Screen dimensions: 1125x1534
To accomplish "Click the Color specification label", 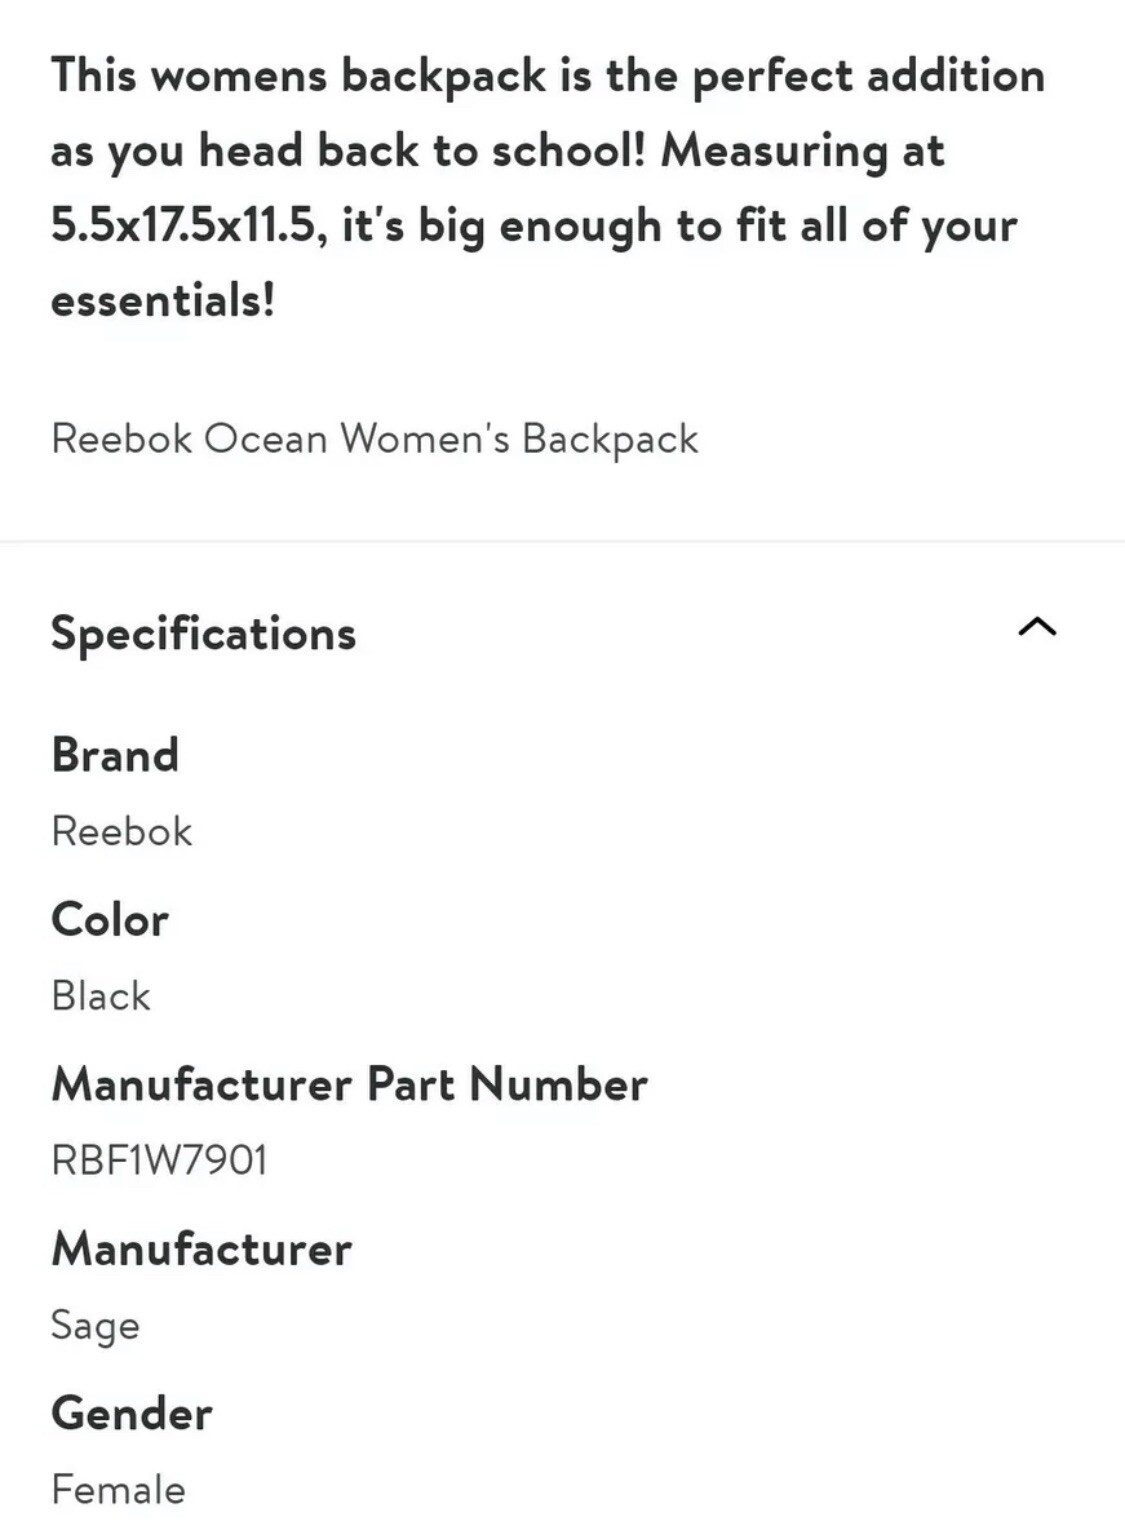I will pos(110,920).
